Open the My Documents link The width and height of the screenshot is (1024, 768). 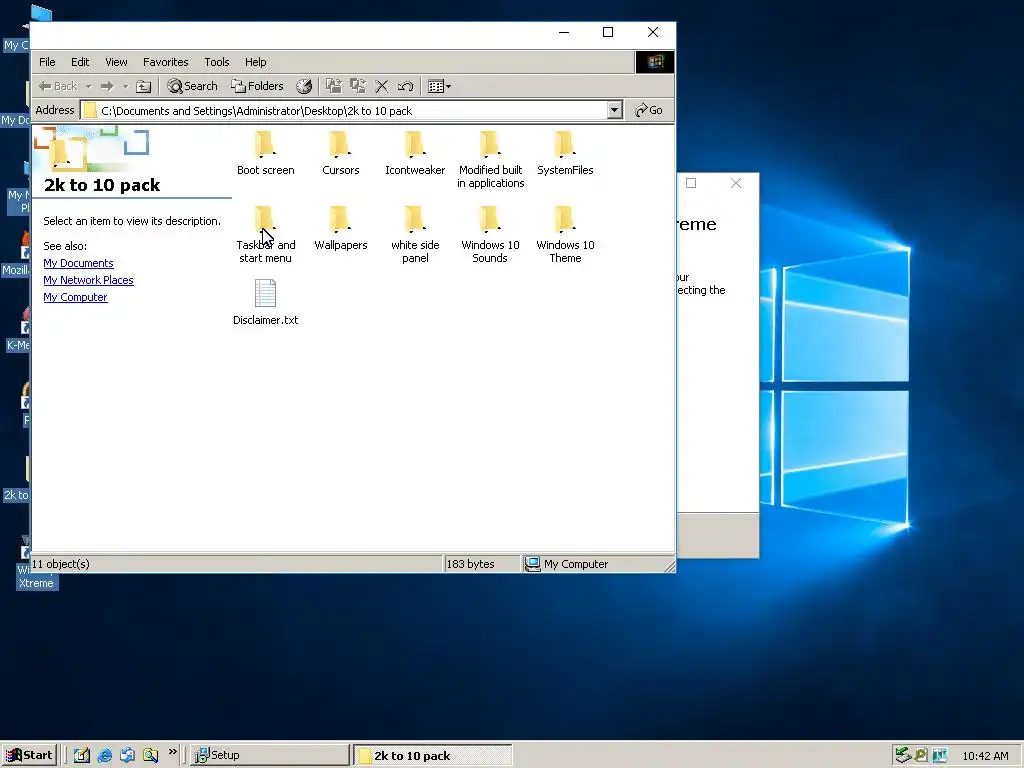(78, 263)
